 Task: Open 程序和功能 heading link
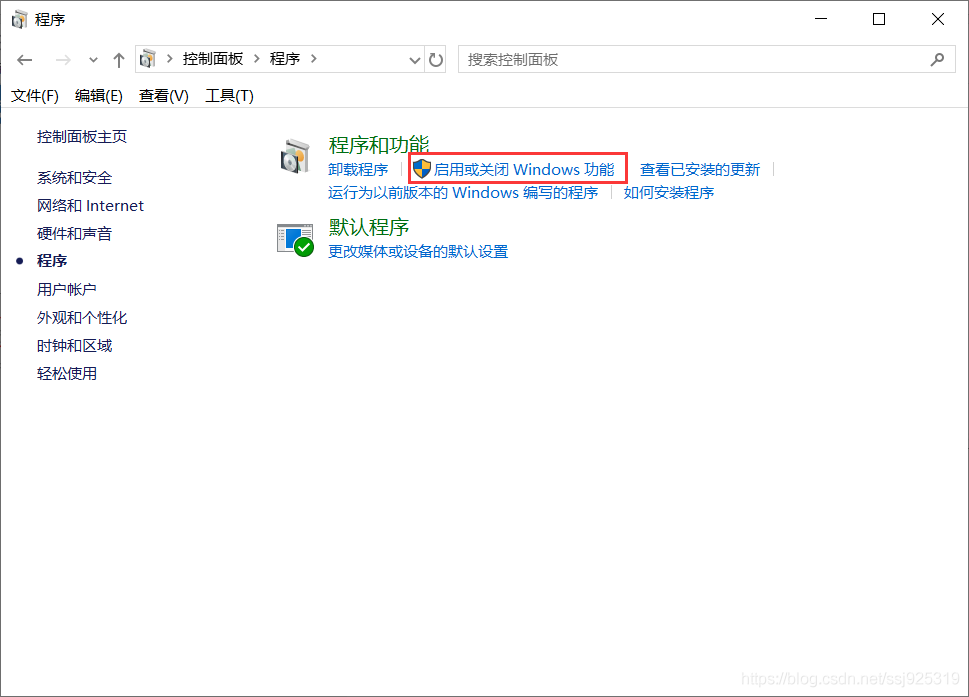click(379, 145)
